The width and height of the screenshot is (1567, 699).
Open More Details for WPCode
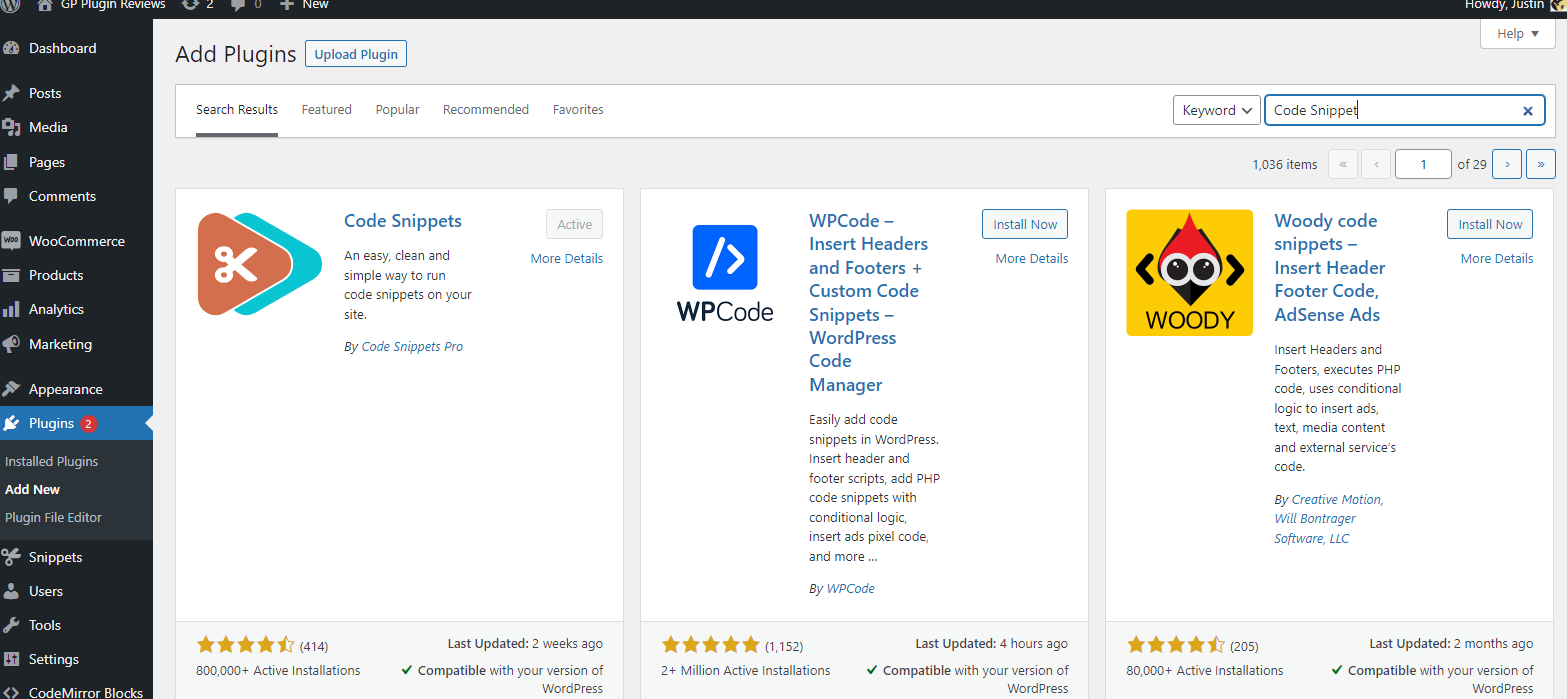[1032, 258]
